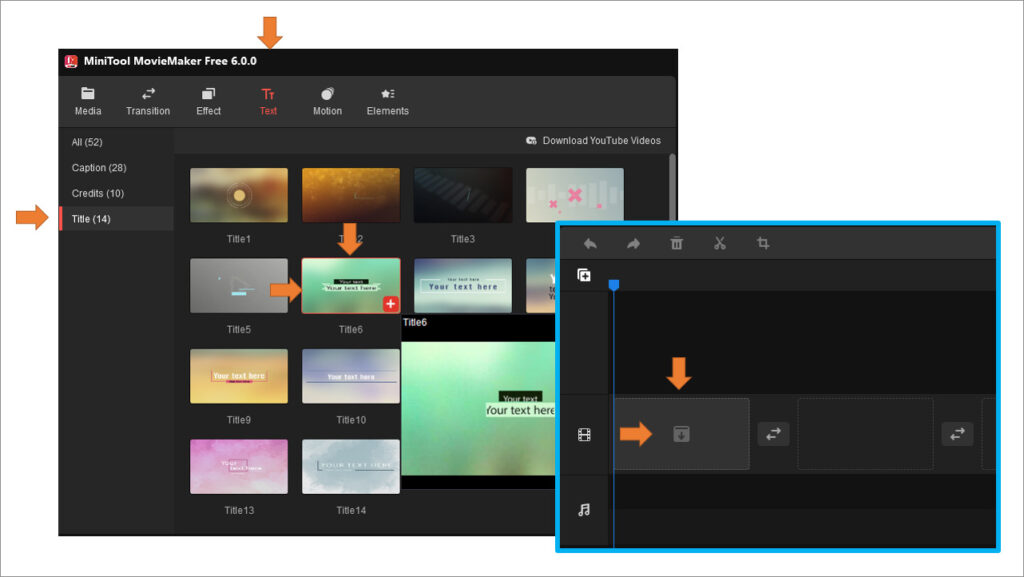Open the Motion panel
1024x577 pixels.
327,100
